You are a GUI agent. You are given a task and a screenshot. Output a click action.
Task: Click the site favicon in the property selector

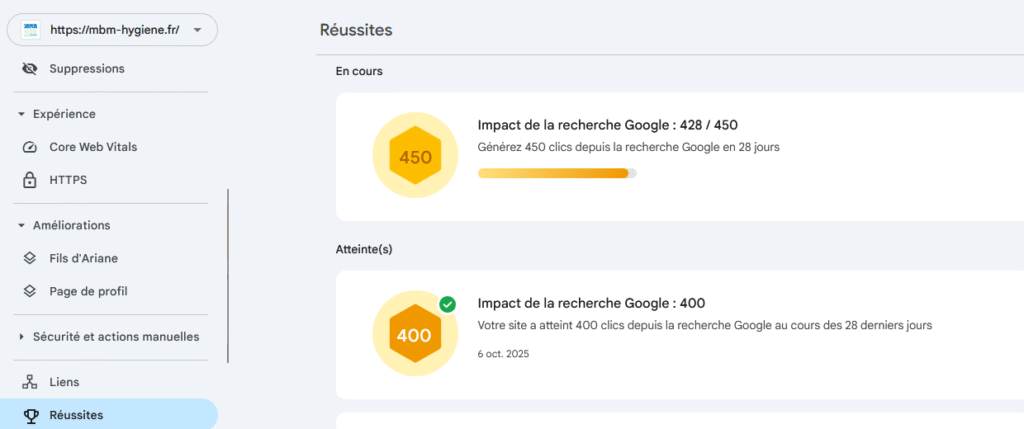tap(30, 30)
